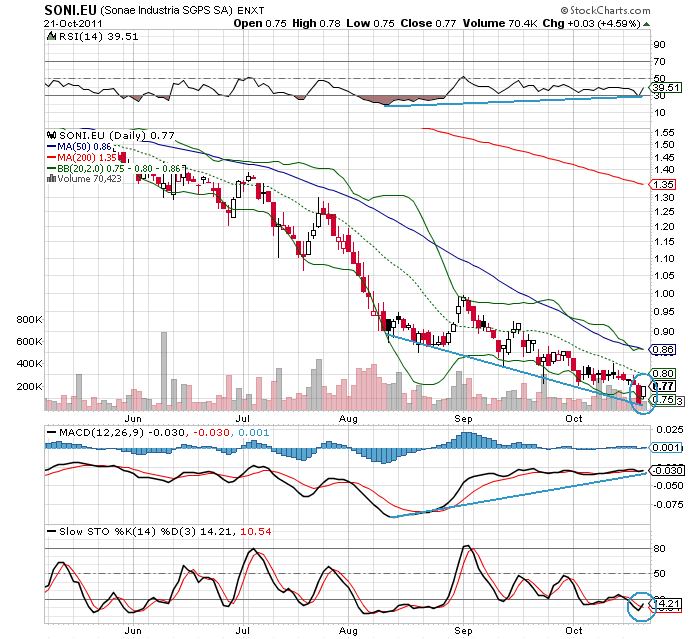Click the 200K volume axis label

point(29,386)
